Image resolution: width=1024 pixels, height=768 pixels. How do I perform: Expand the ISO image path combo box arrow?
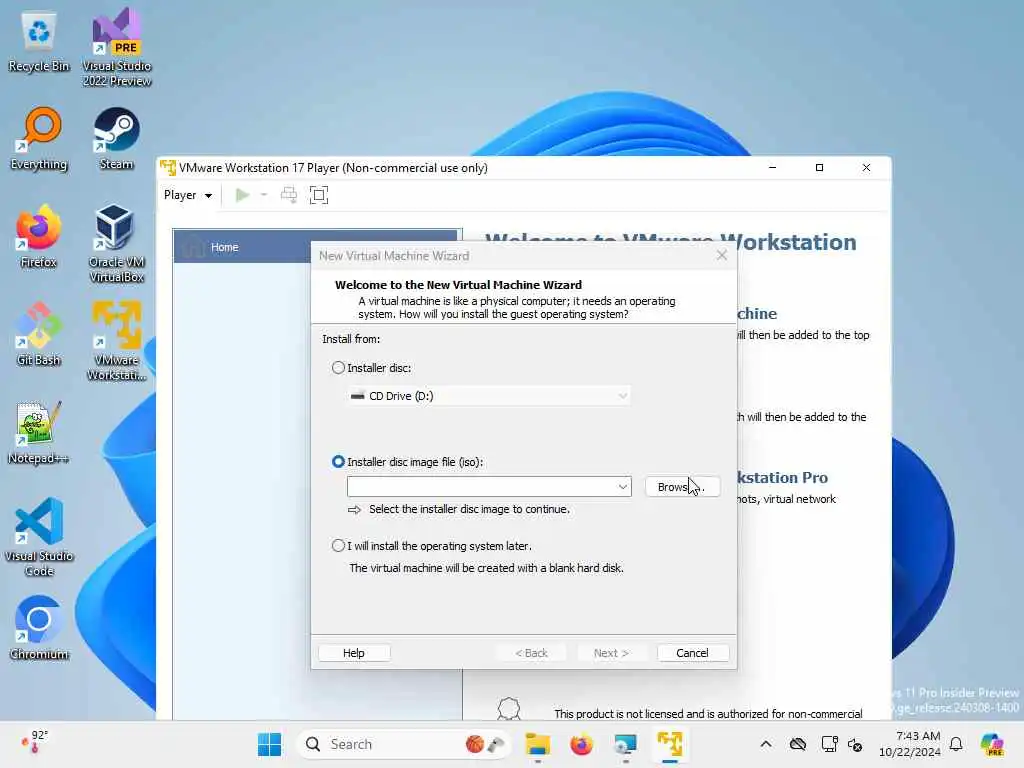click(x=622, y=487)
